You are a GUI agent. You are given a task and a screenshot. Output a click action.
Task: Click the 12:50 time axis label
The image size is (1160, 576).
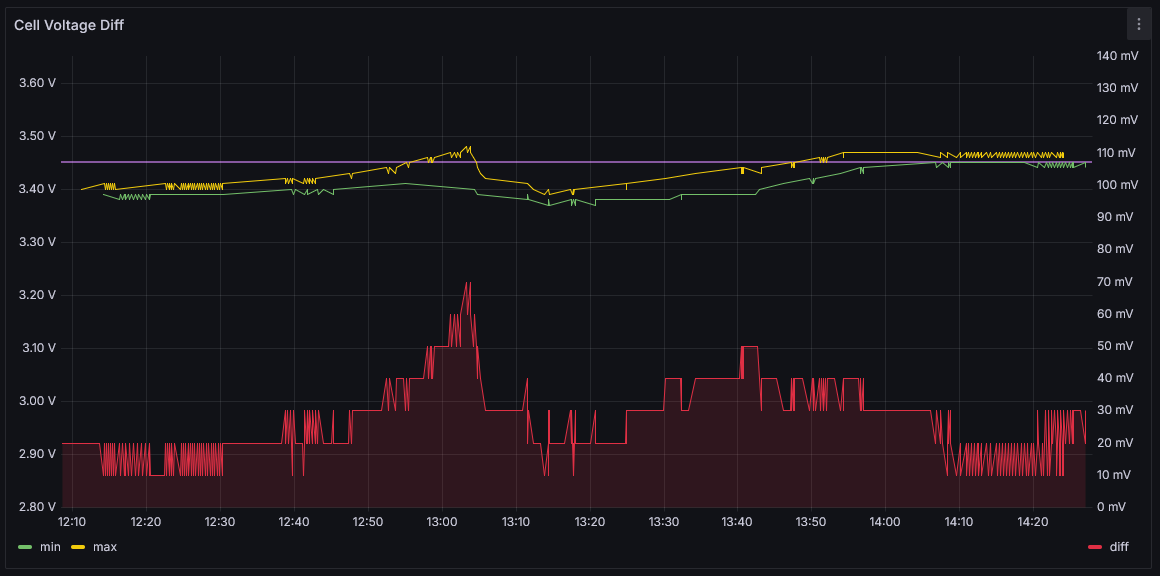368,522
